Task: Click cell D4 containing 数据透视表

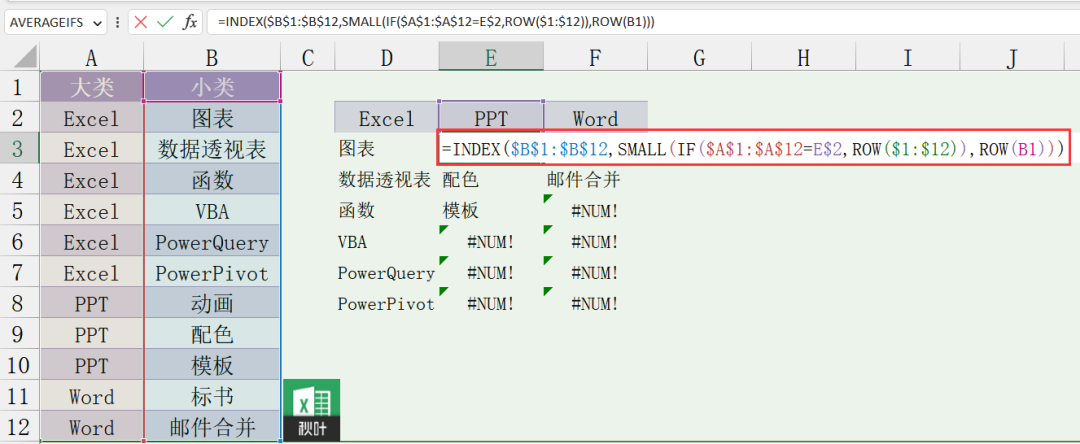Action: (386, 180)
